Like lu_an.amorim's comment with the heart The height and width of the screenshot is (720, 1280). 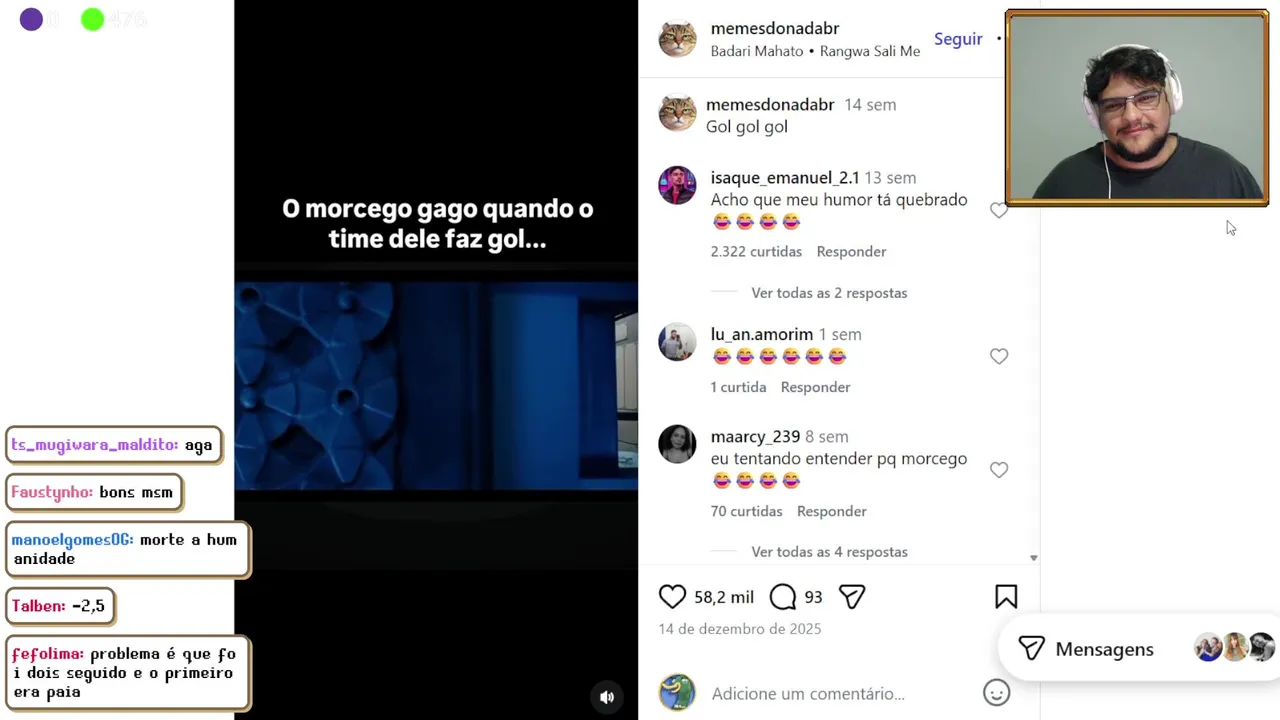pos(999,356)
